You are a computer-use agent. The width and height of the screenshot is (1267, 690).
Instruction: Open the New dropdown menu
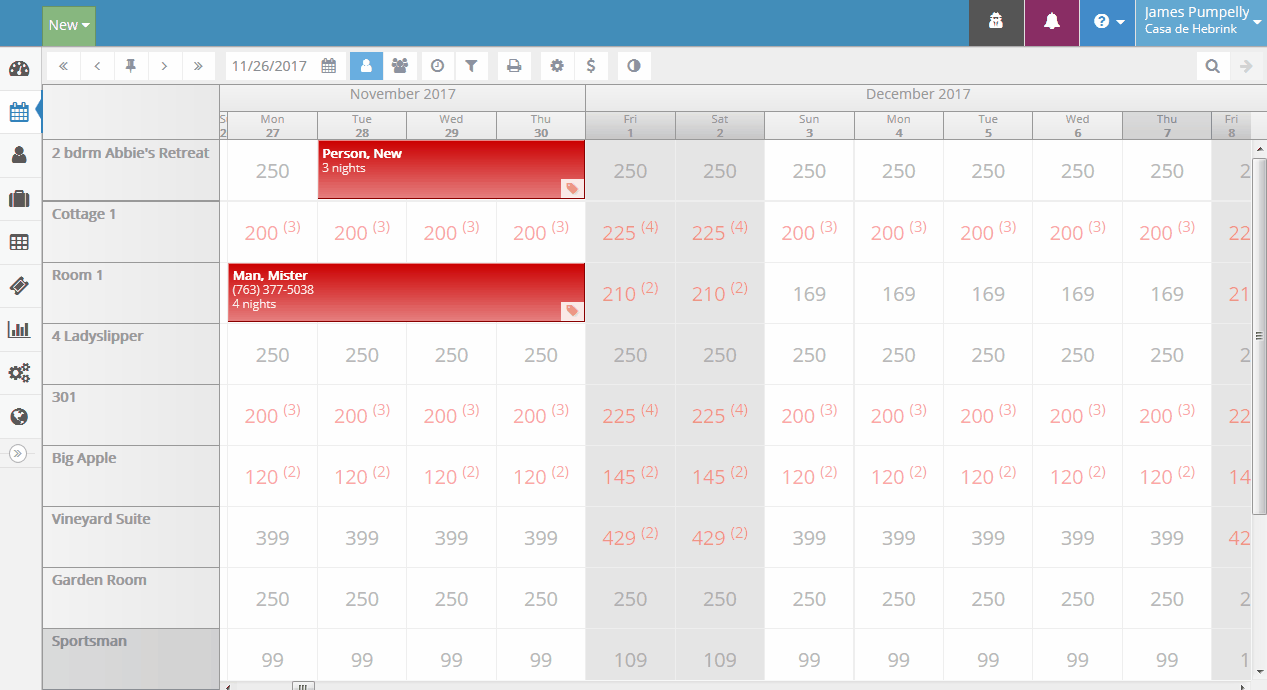[x=67, y=24]
